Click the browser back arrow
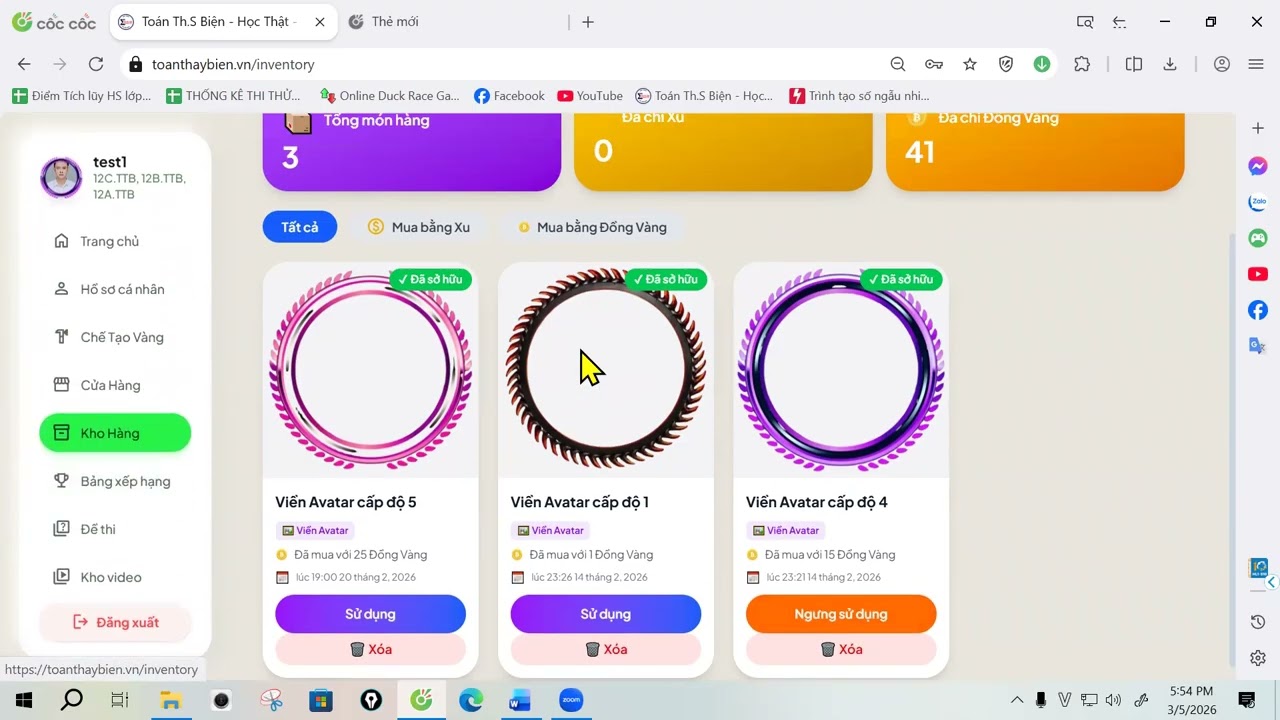1280x720 pixels. 24,64
